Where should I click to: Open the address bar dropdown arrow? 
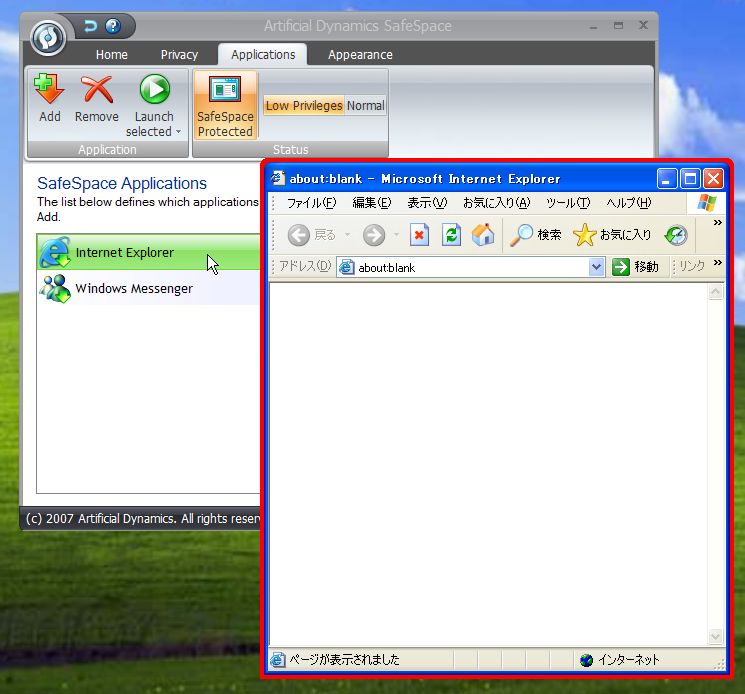pos(596,267)
